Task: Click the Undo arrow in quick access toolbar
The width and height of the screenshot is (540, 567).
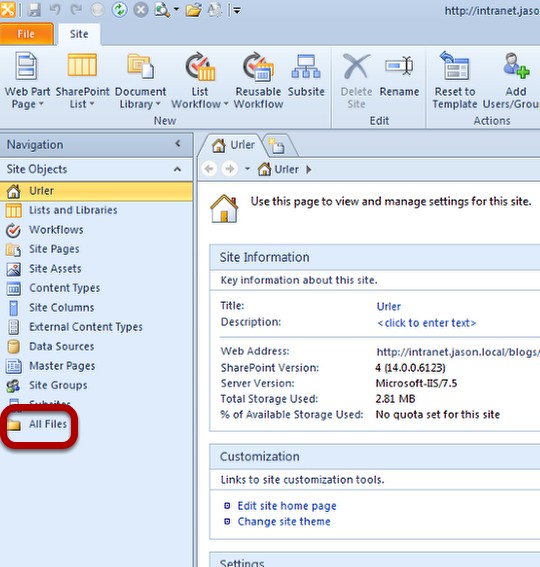Action: point(55,10)
